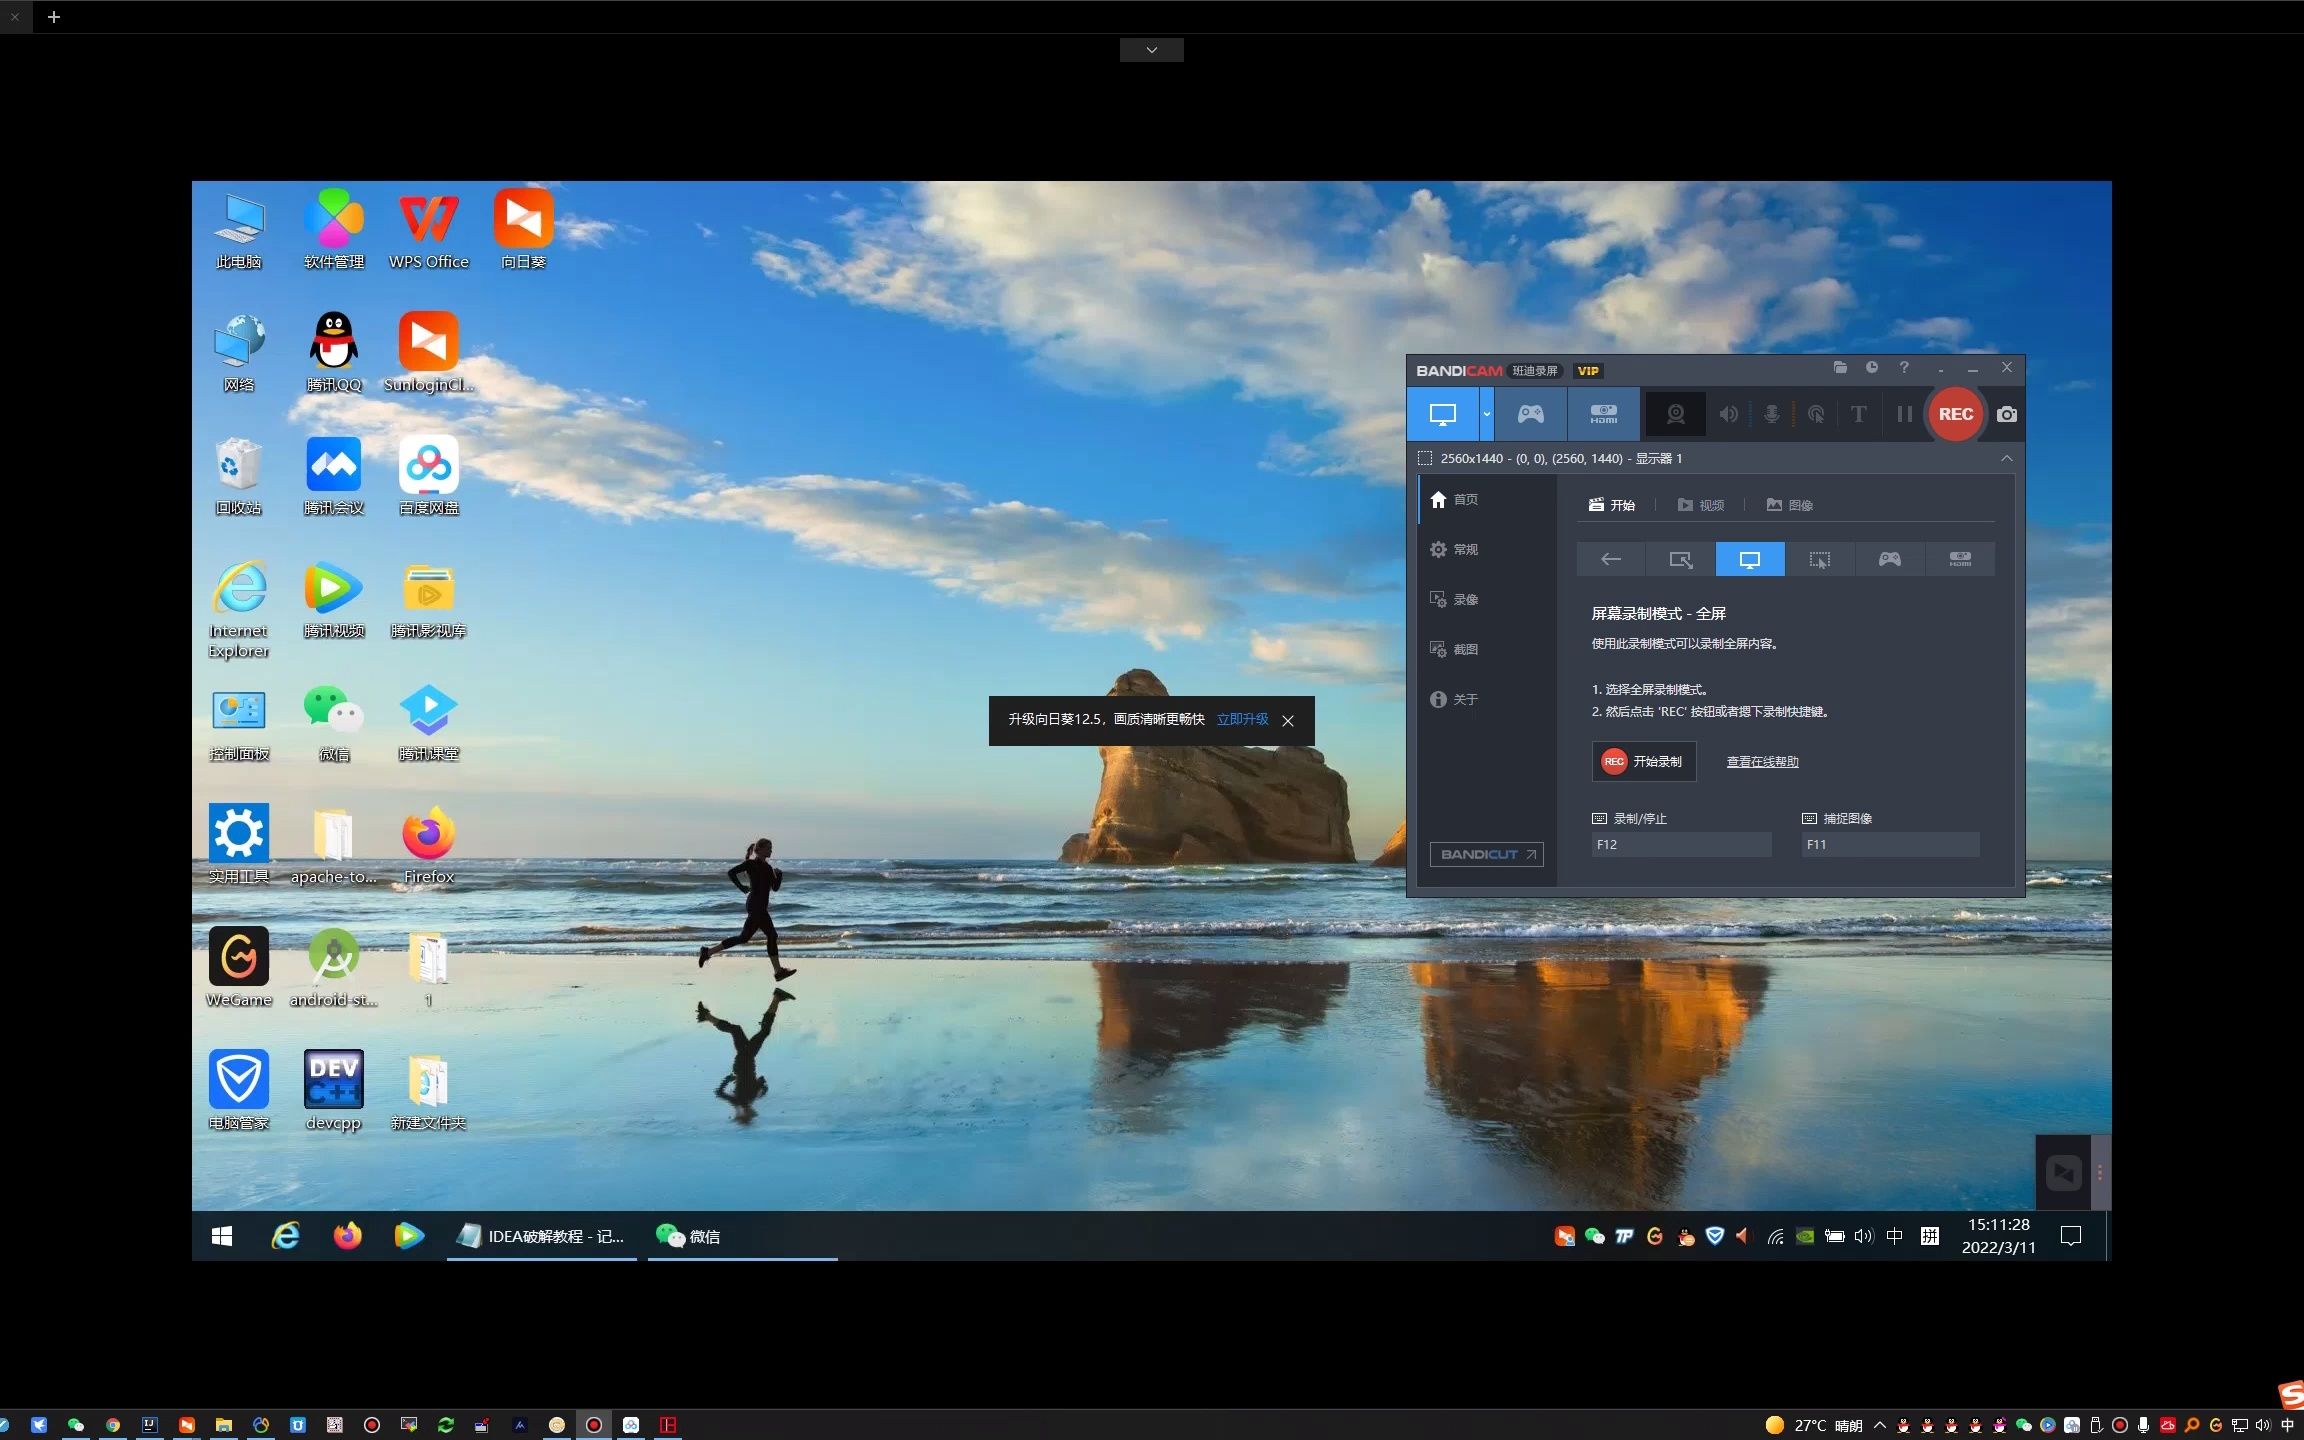Click the camera screenshot capture icon

pyautogui.click(x=2006, y=414)
